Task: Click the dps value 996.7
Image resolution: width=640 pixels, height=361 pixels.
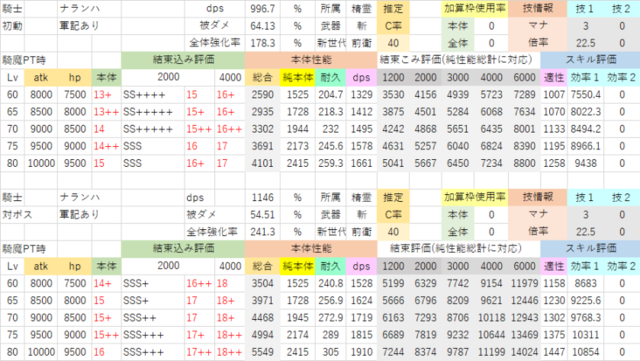Action: [x=262, y=9]
